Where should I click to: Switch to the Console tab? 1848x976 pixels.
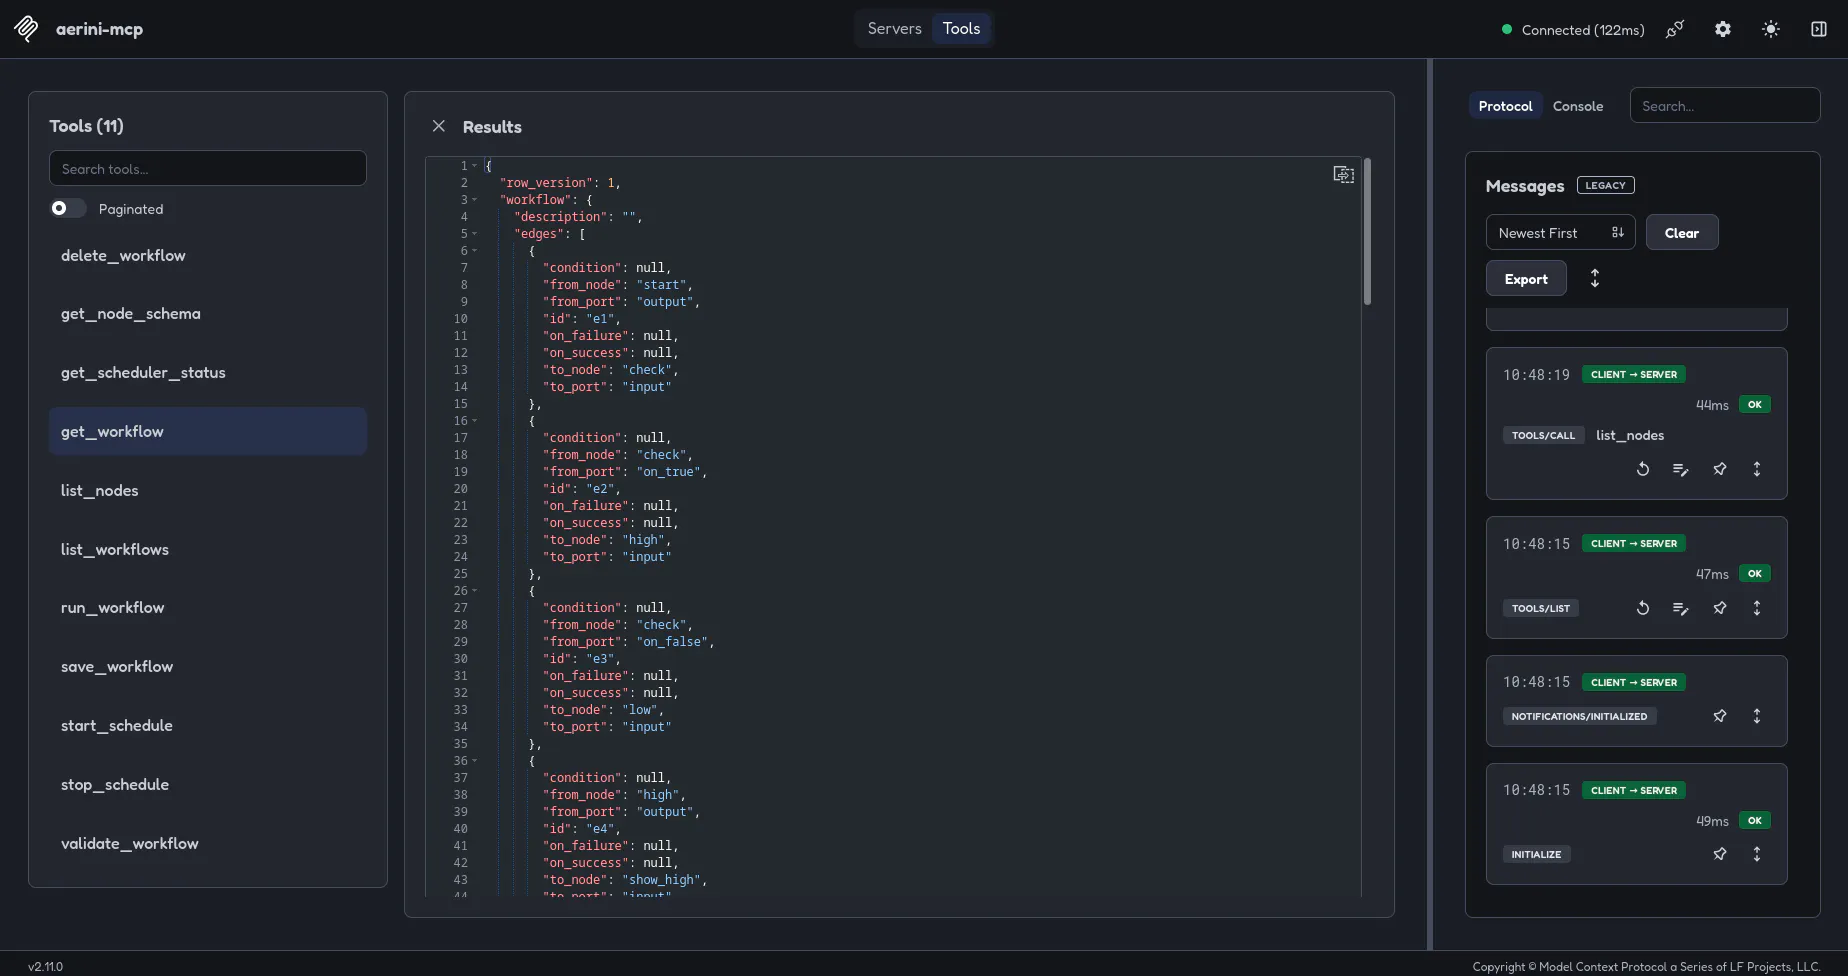click(1577, 106)
